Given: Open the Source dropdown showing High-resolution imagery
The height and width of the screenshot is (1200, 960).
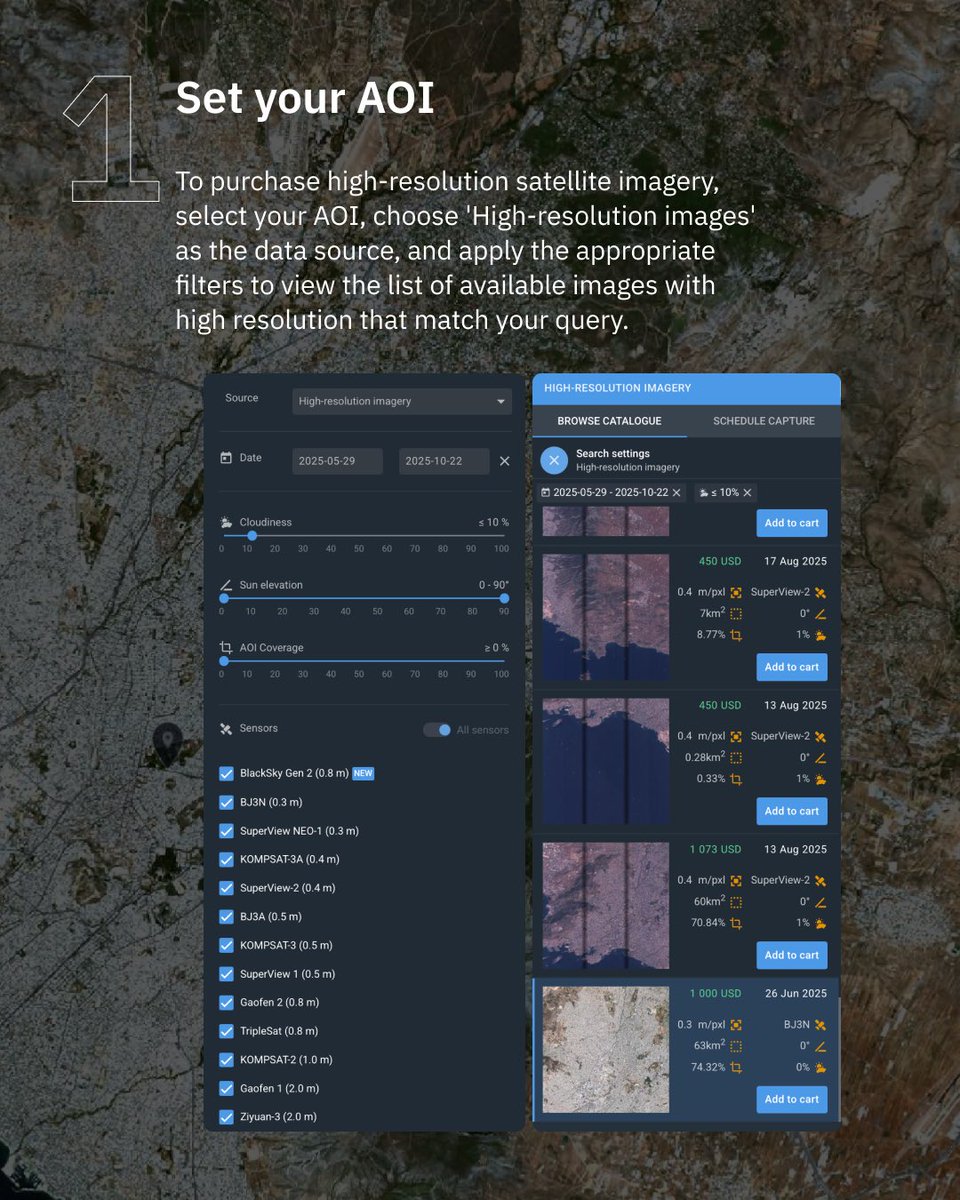Looking at the screenshot, I should click(x=402, y=401).
